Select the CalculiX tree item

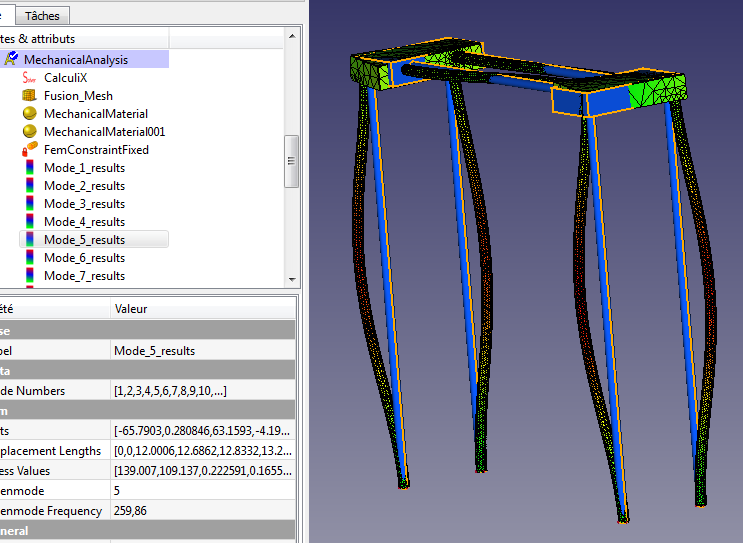pos(65,78)
